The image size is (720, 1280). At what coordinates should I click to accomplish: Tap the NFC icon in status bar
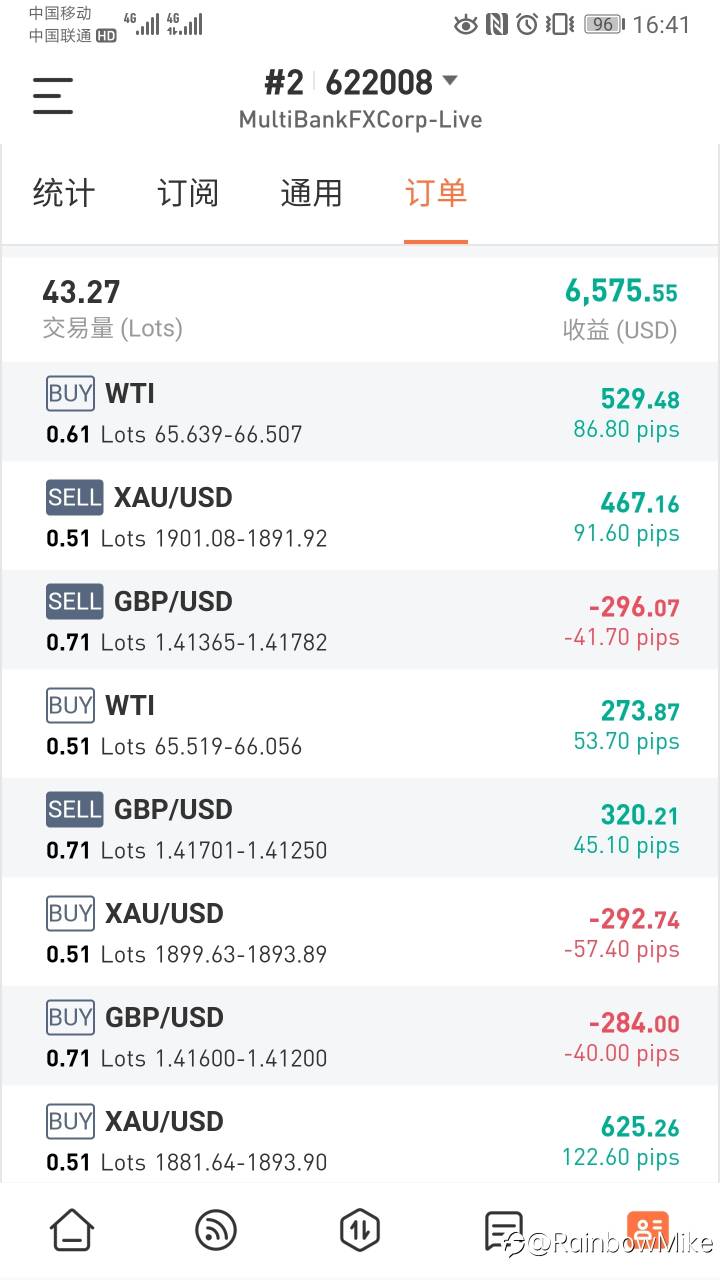496,25
